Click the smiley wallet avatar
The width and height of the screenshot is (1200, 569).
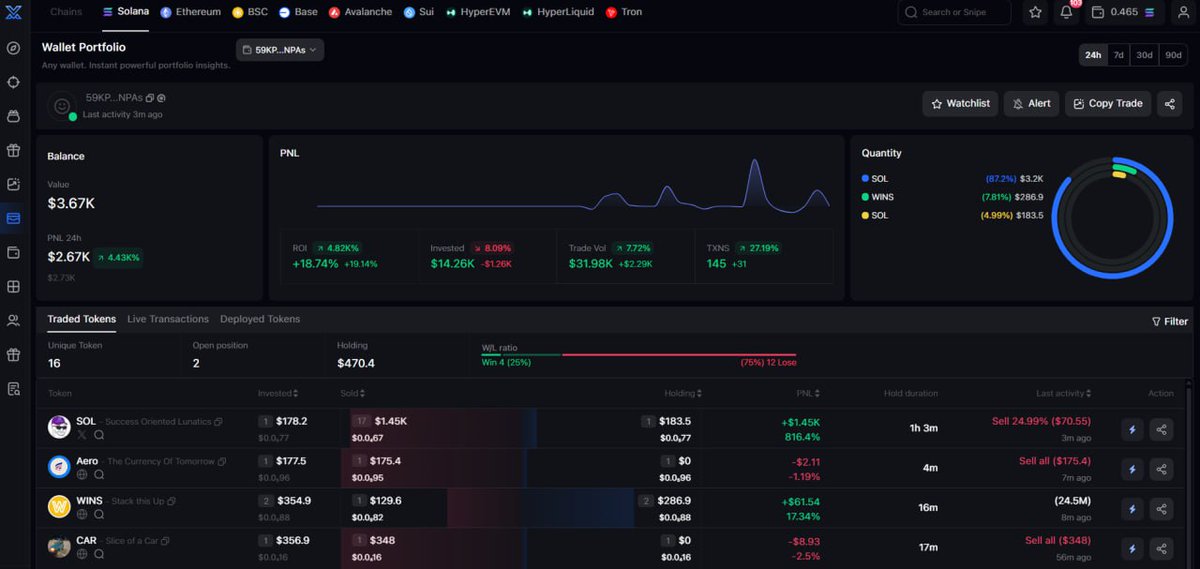62,105
